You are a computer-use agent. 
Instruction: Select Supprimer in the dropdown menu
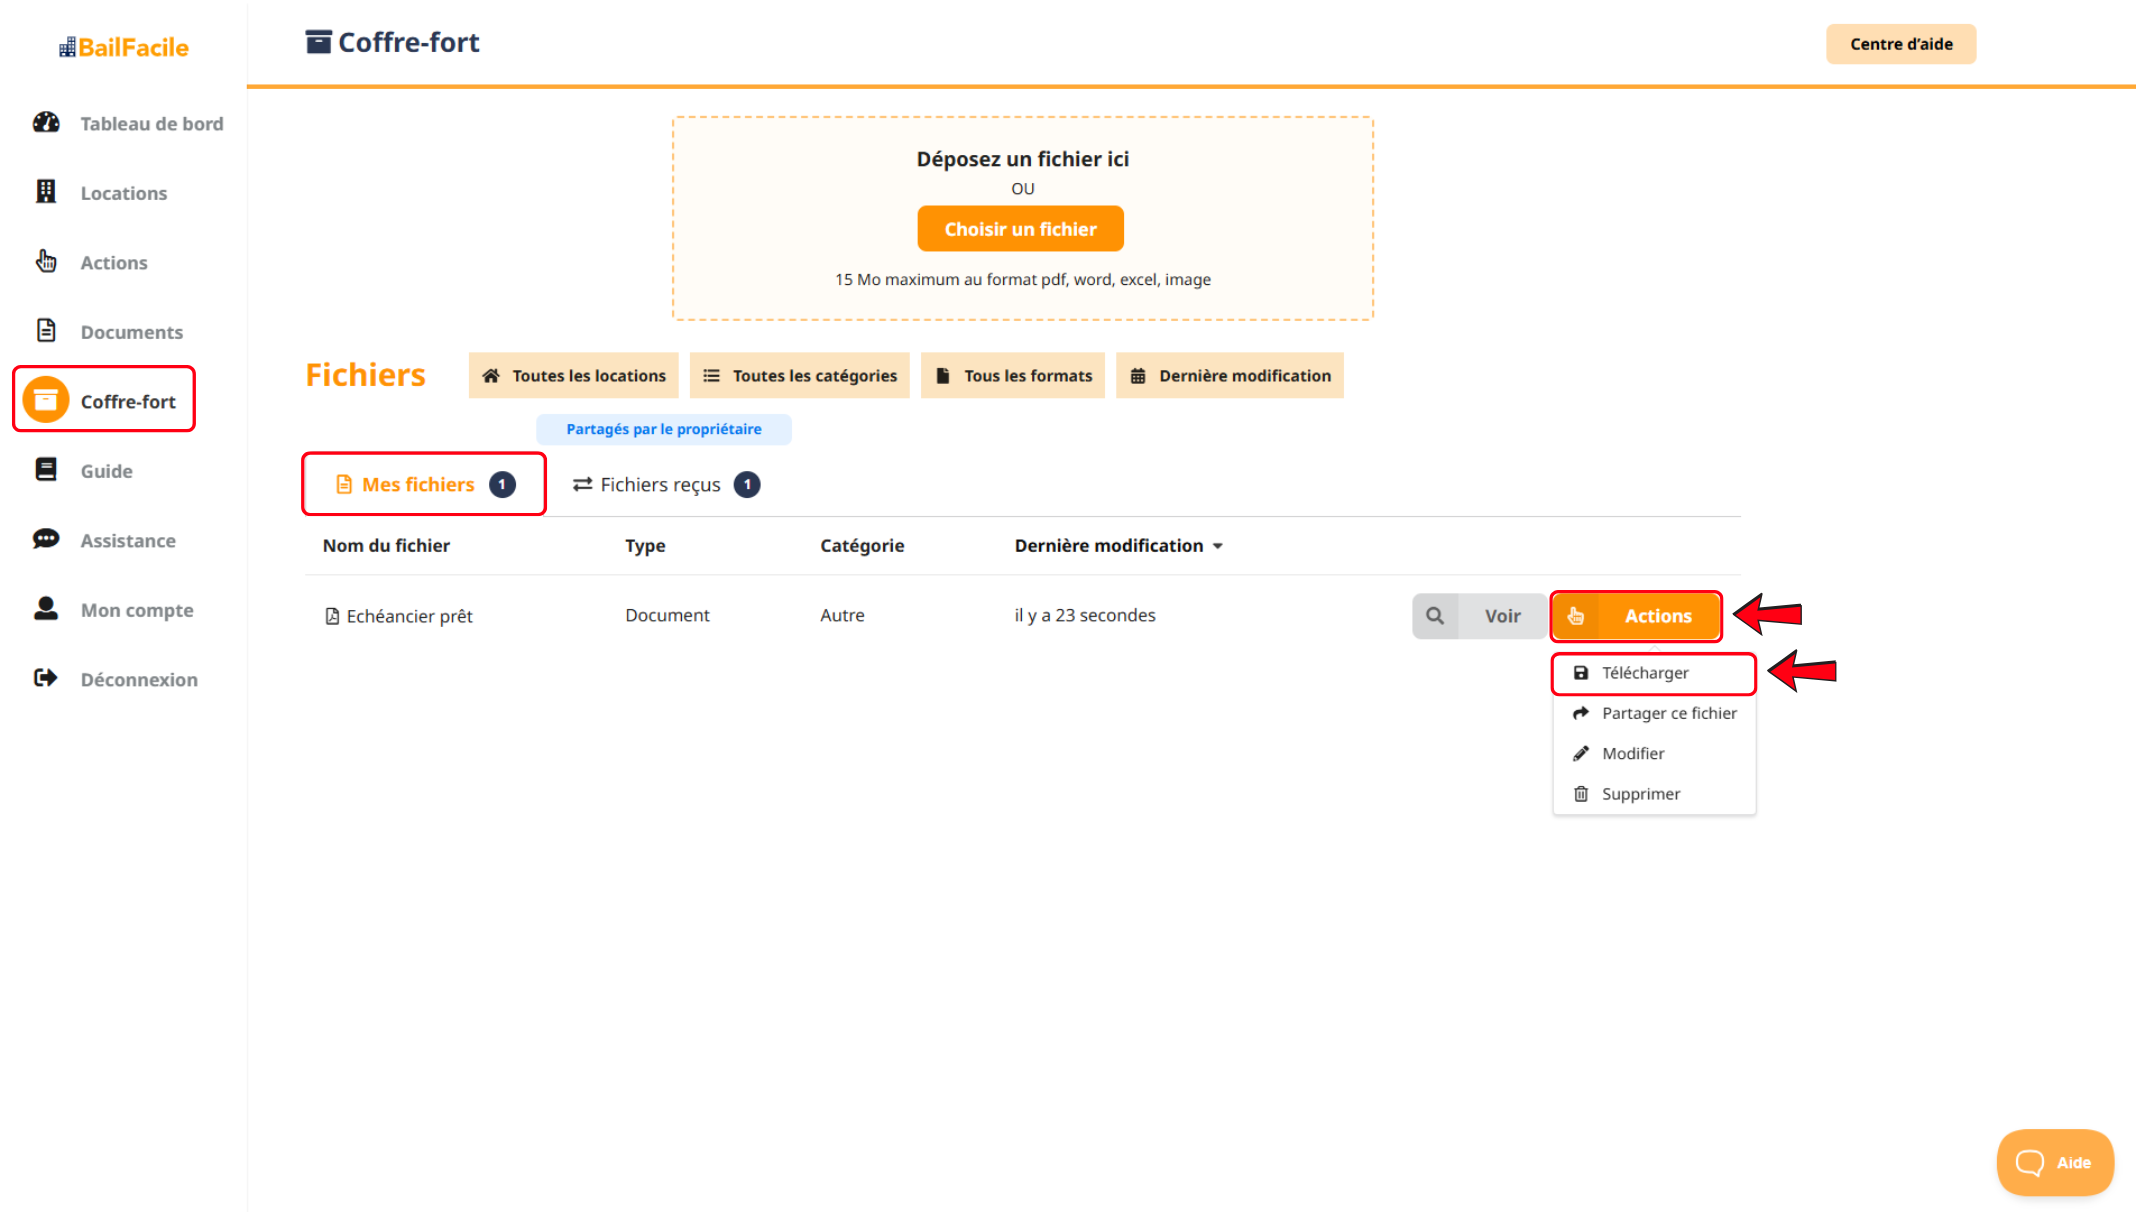[x=1640, y=794]
